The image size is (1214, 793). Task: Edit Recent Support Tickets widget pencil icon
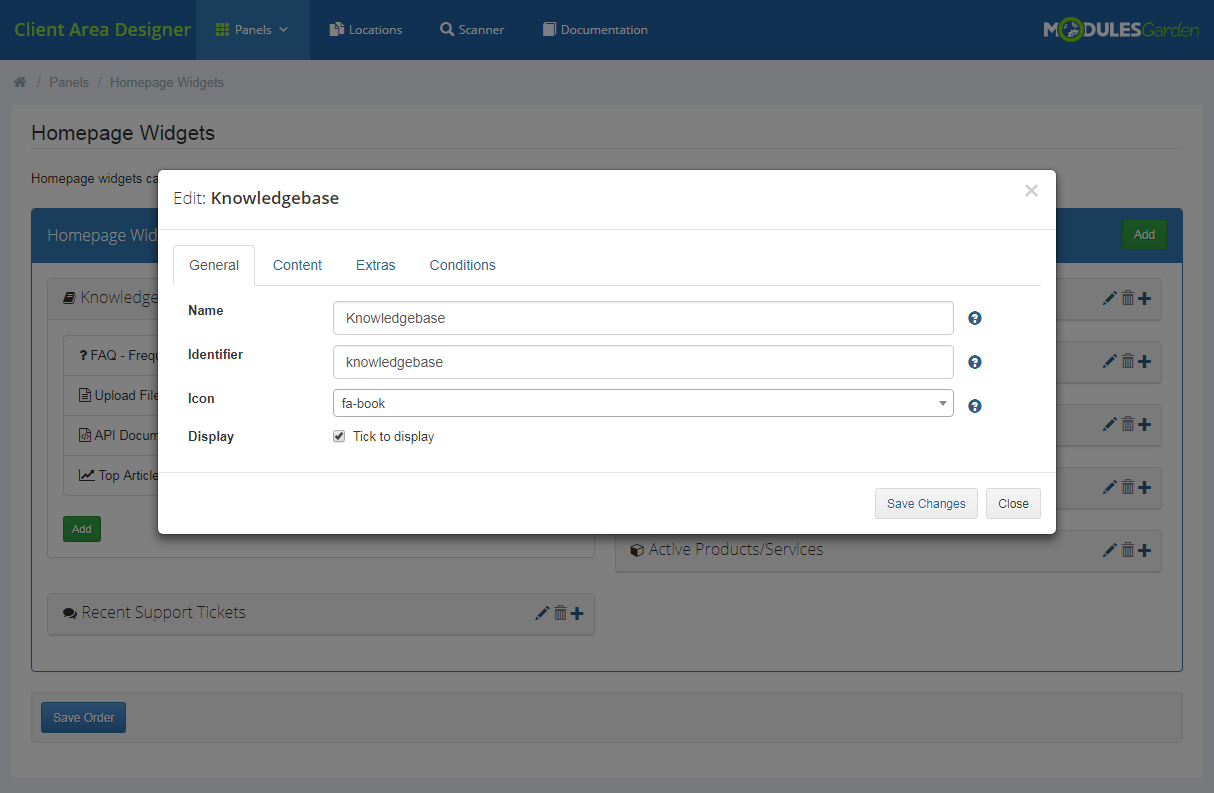(x=542, y=613)
